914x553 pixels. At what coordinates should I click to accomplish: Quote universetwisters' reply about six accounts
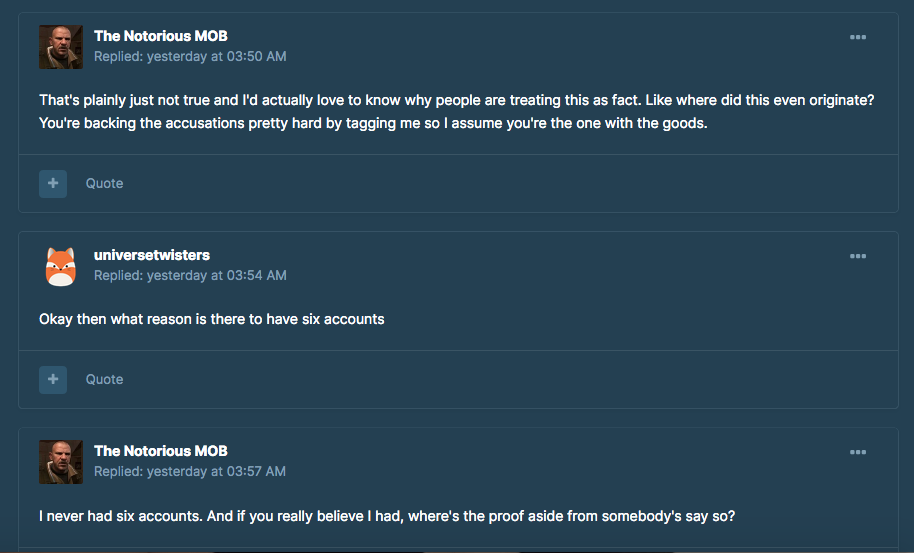pyautogui.click(x=104, y=379)
